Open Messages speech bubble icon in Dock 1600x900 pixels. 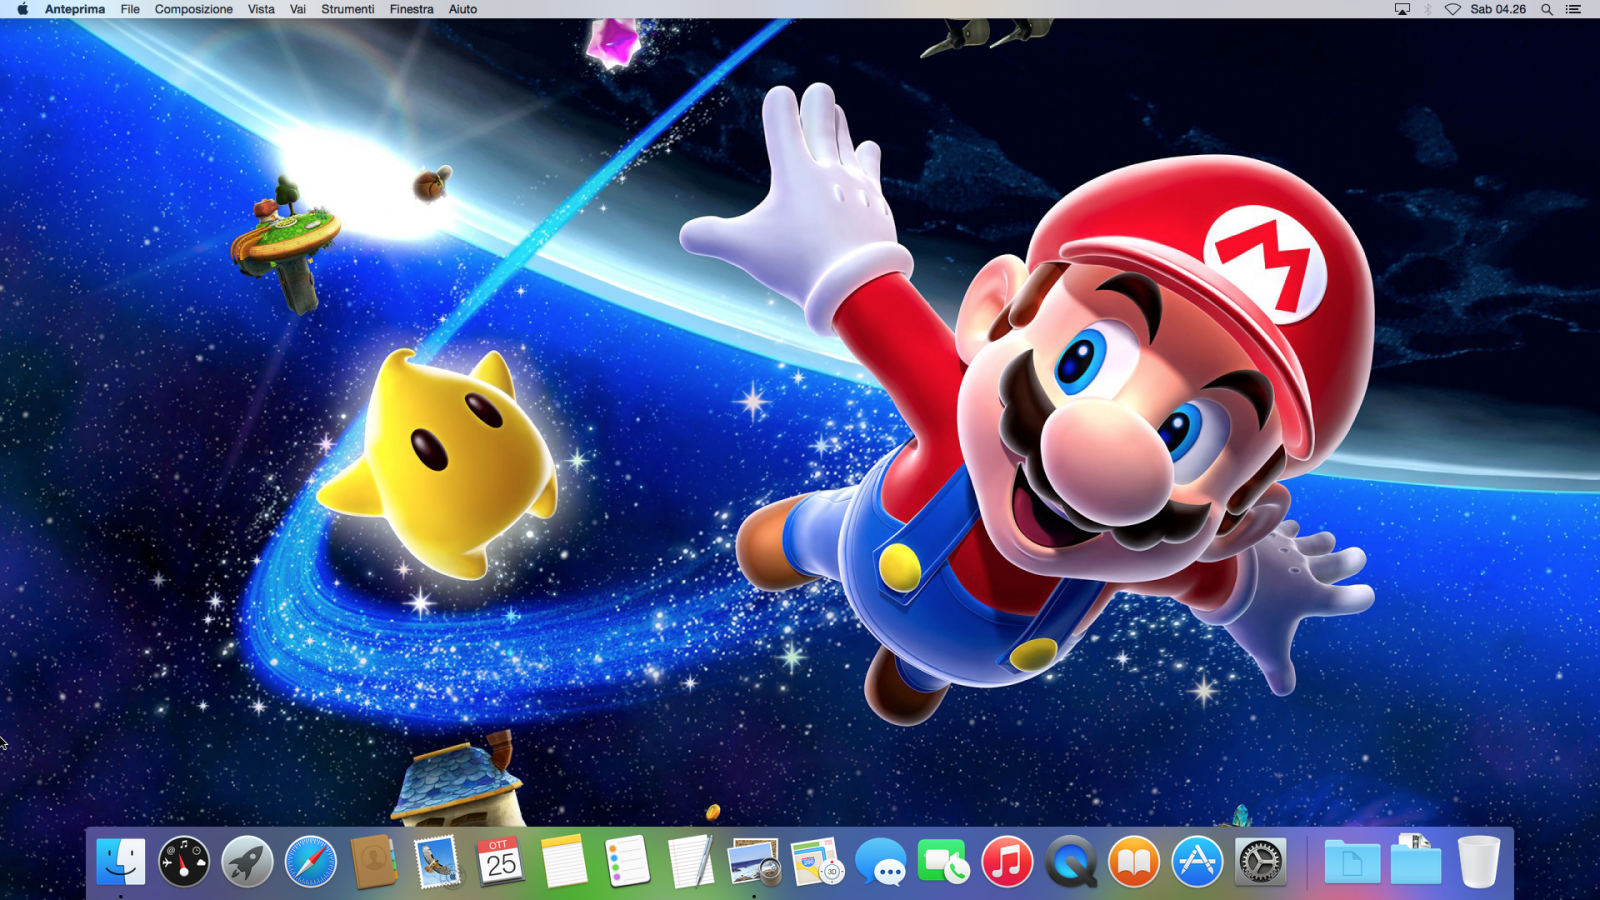(x=881, y=861)
